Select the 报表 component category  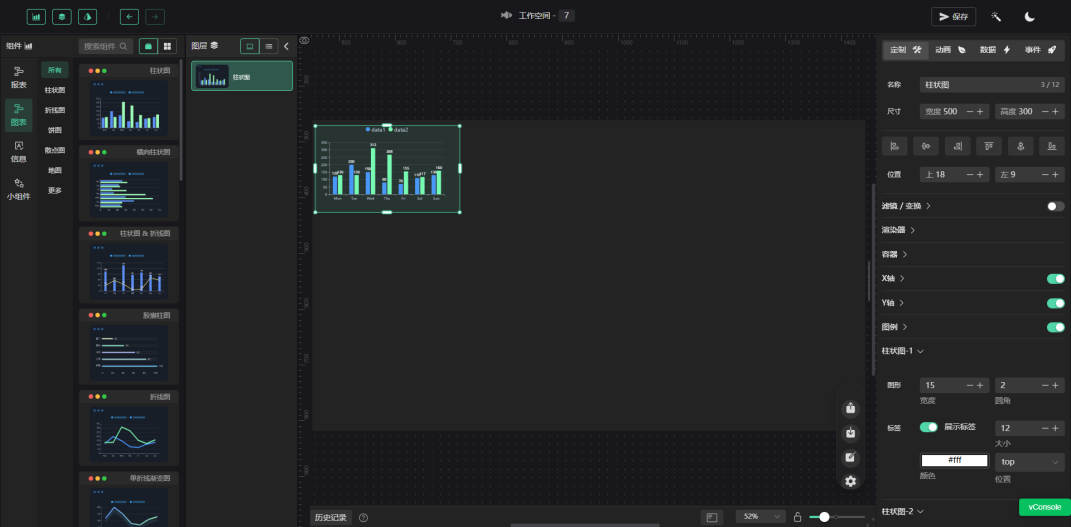[x=18, y=78]
